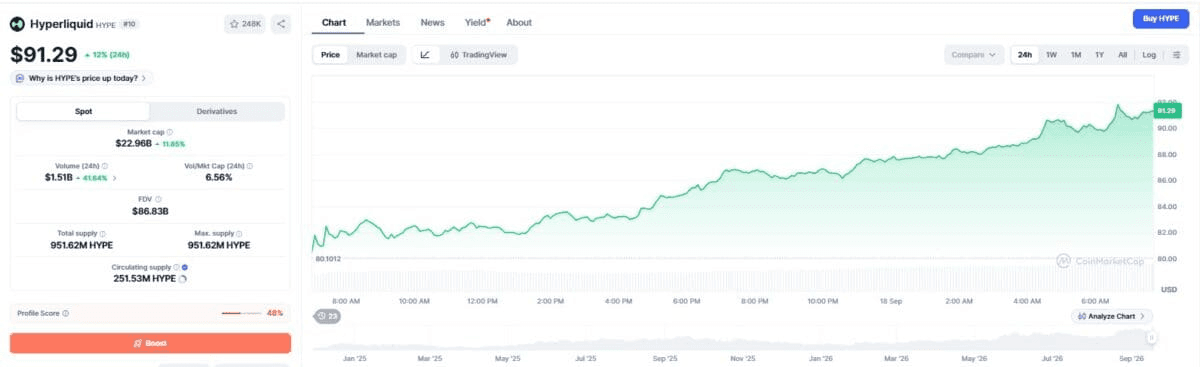This screenshot has width=1200, height=367.
Task: Set chart range to 1Y
Action: (1099, 55)
